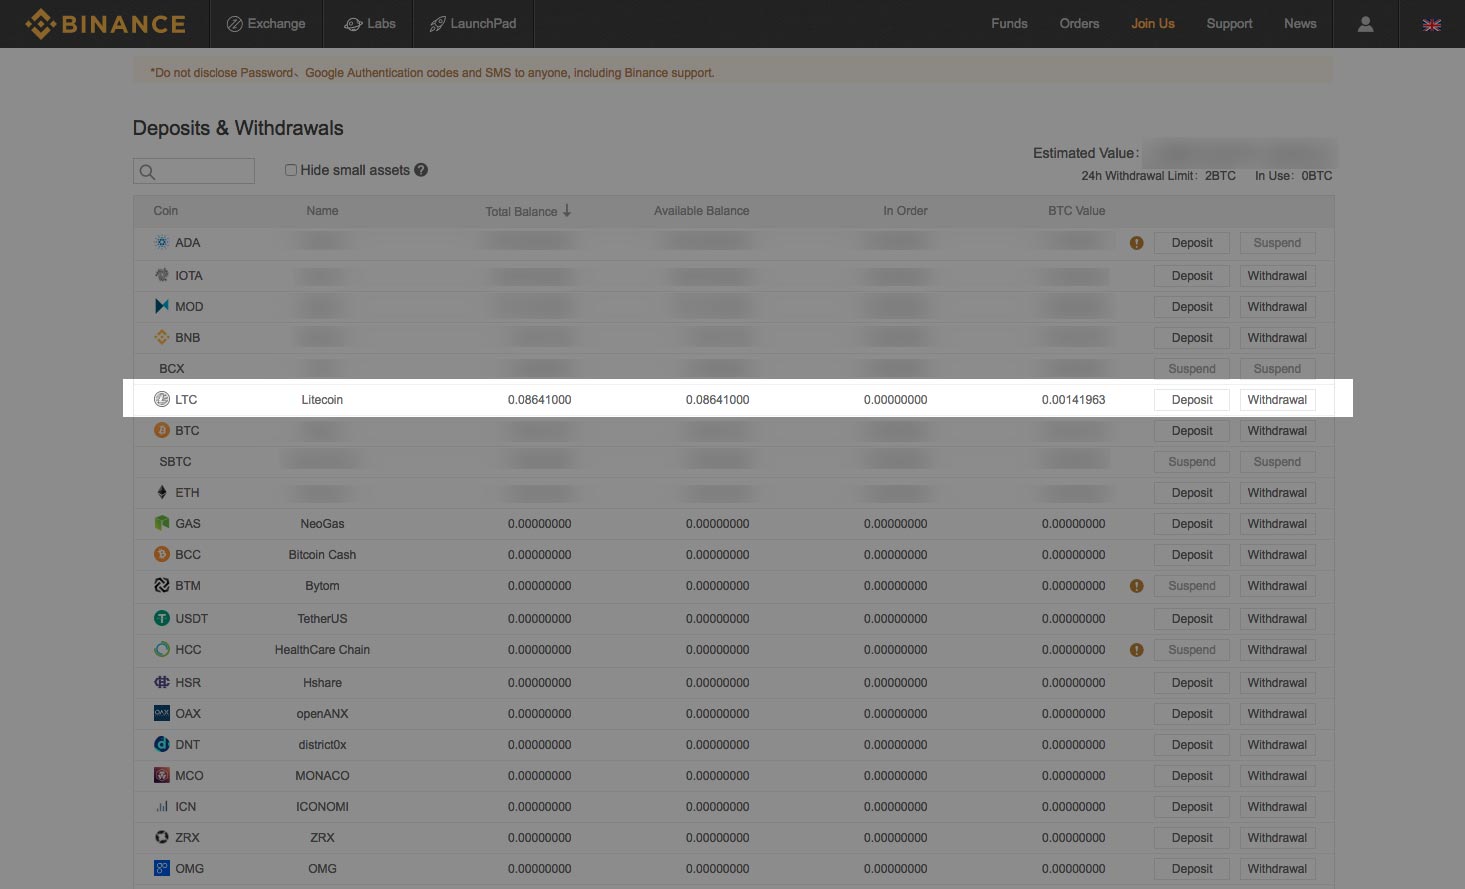
Task: Click the GAS coin icon
Action: [x=162, y=523]
